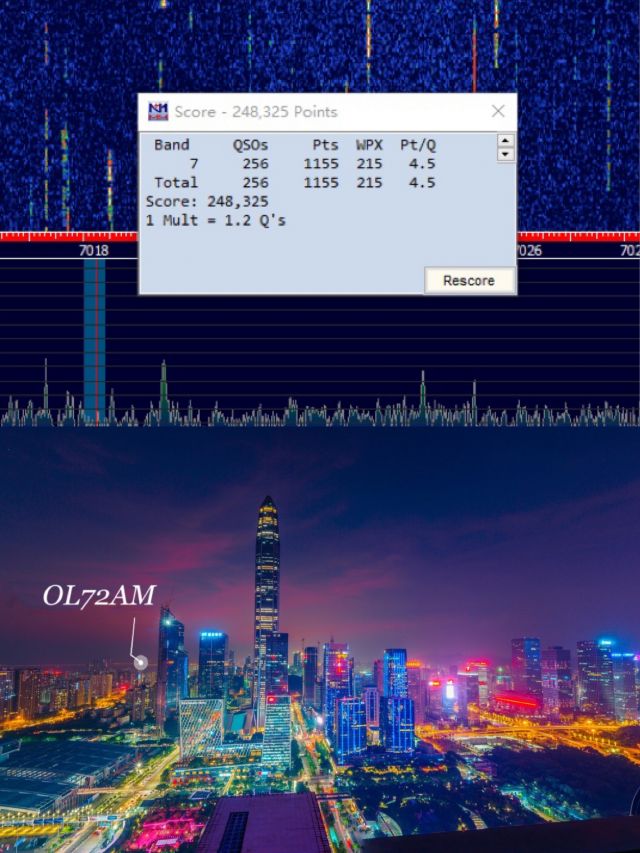The height and width of the screenshot is (853, 640).
Task: Click the Band column header
Action: 171,145
